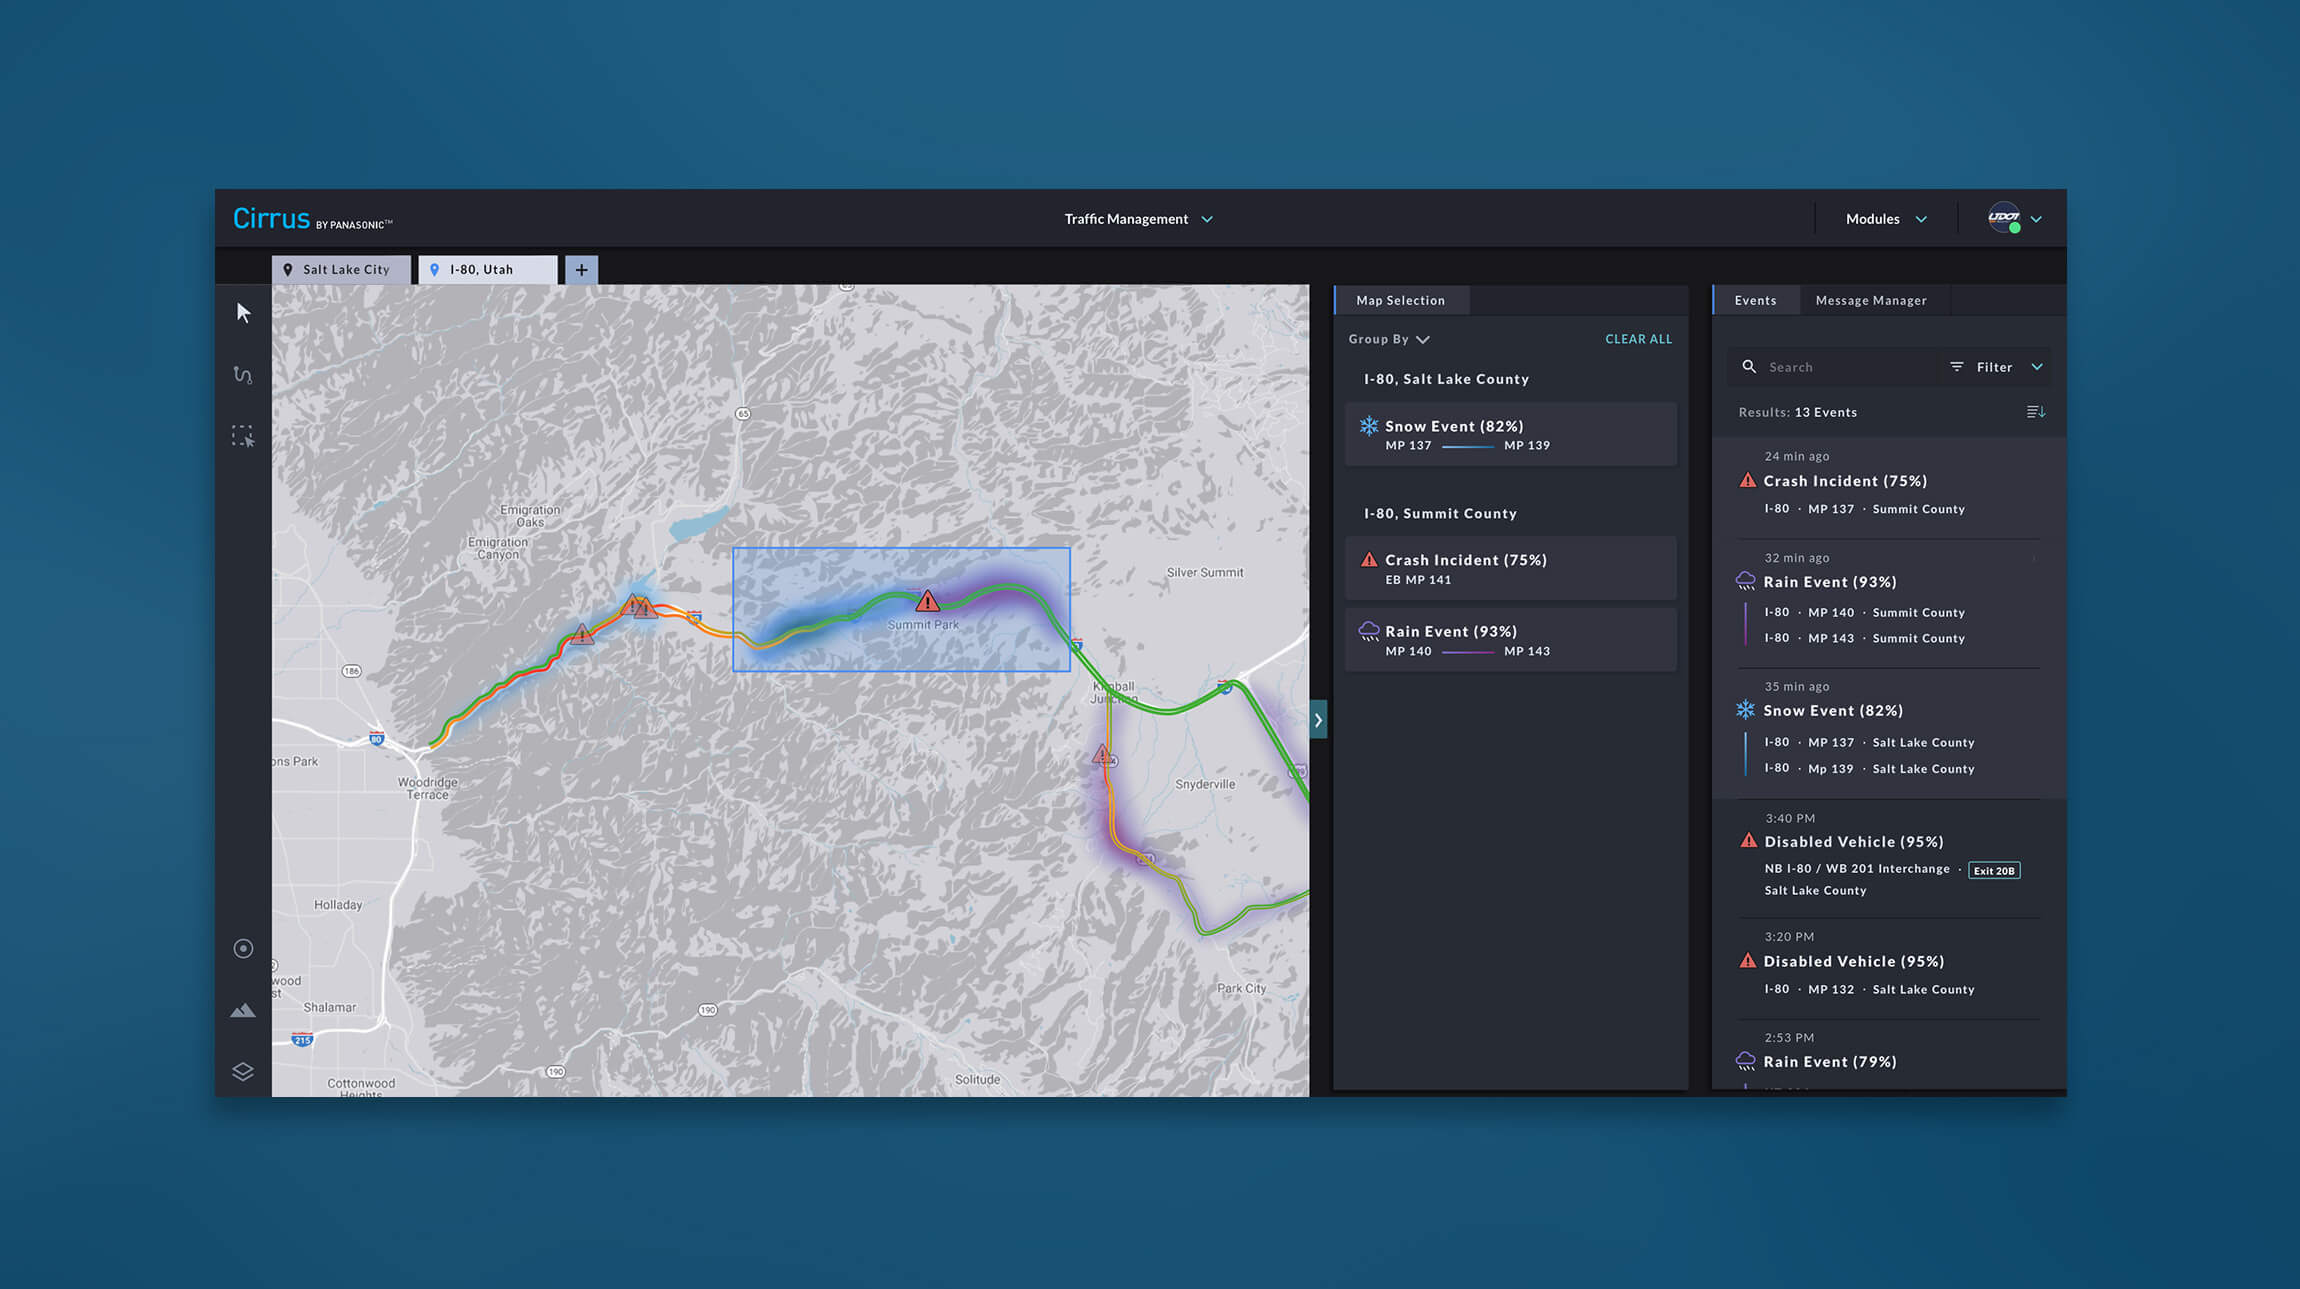
Task: Select the Snow Event (82%) selection card
Action: click(1510, 434)
